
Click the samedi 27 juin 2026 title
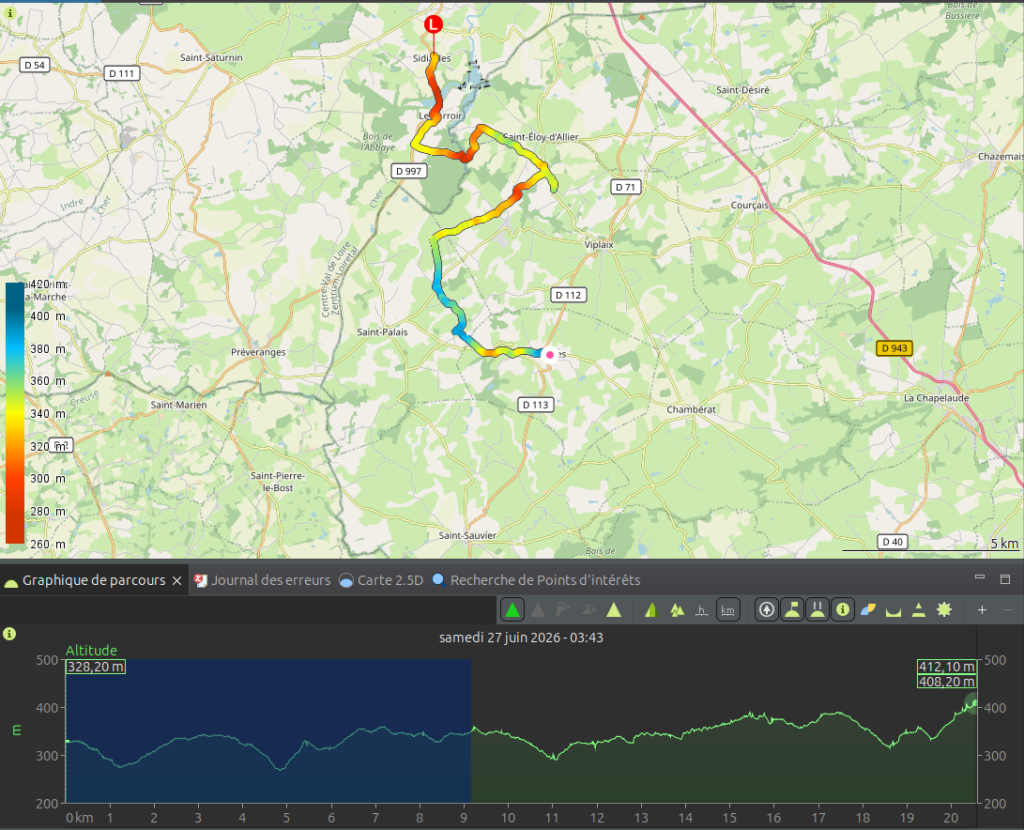521,637
